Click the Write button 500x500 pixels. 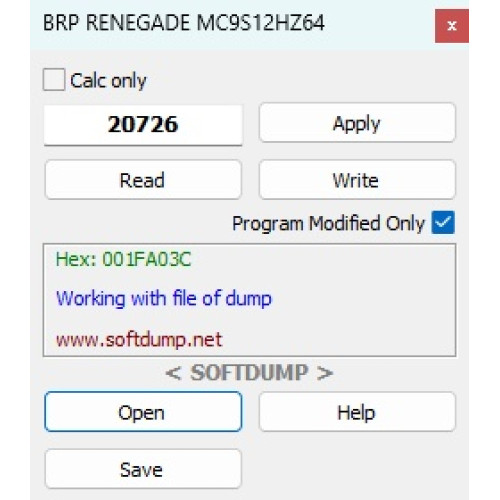coord(357,180)
